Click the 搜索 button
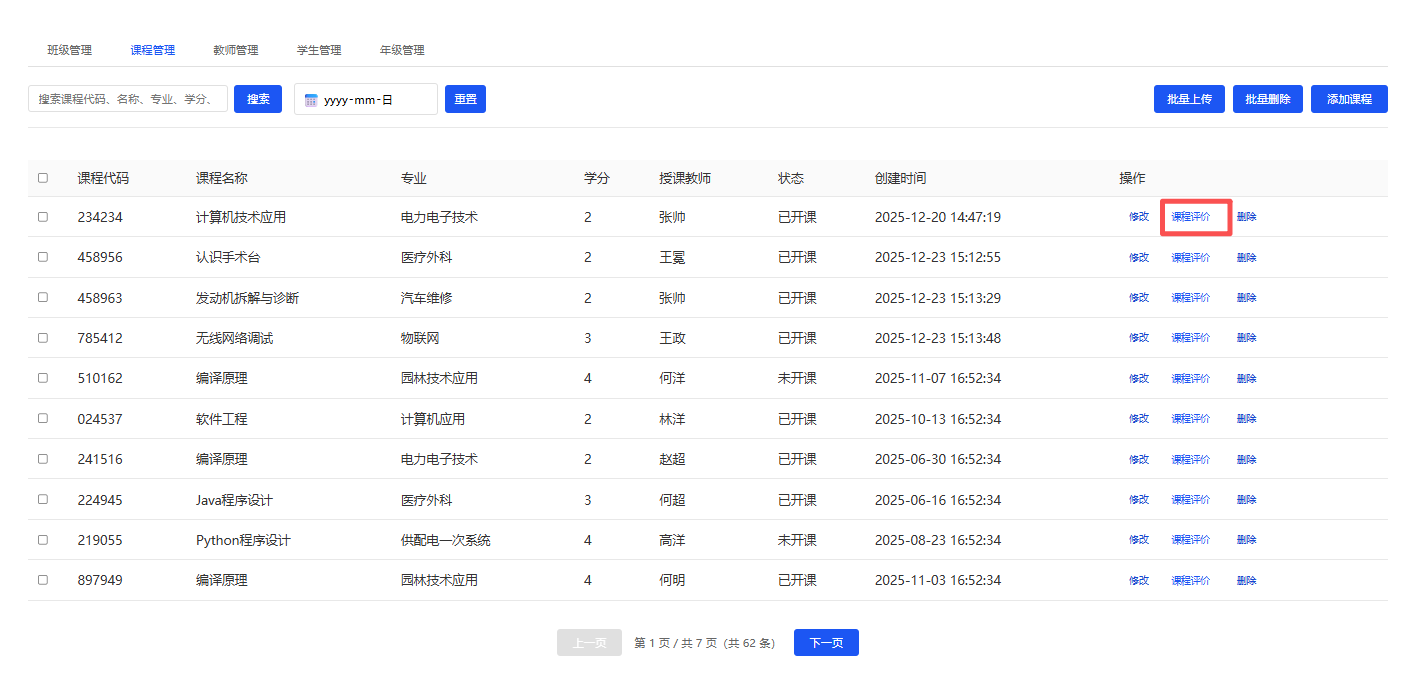The height and width of the screenshot is (695, 1415). [258, 99]
